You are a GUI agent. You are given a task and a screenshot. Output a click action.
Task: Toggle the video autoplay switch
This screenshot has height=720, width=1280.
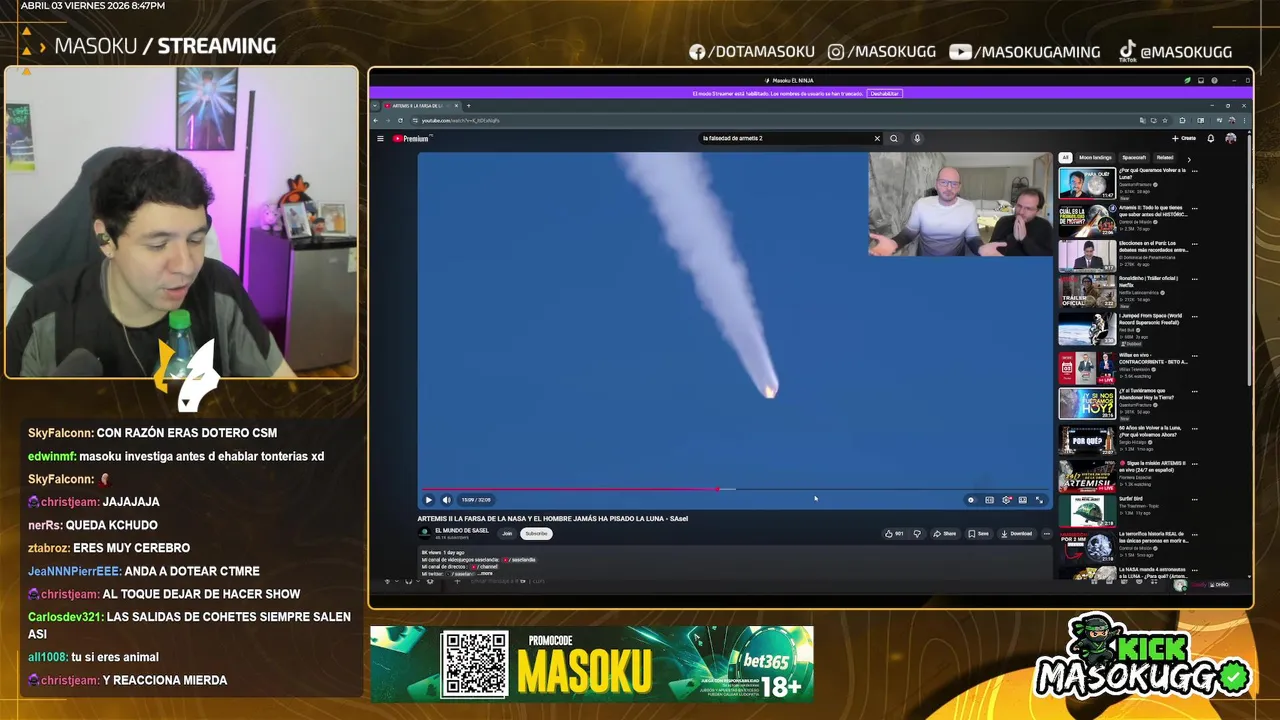pyautogui.click(x=971, y=500)
